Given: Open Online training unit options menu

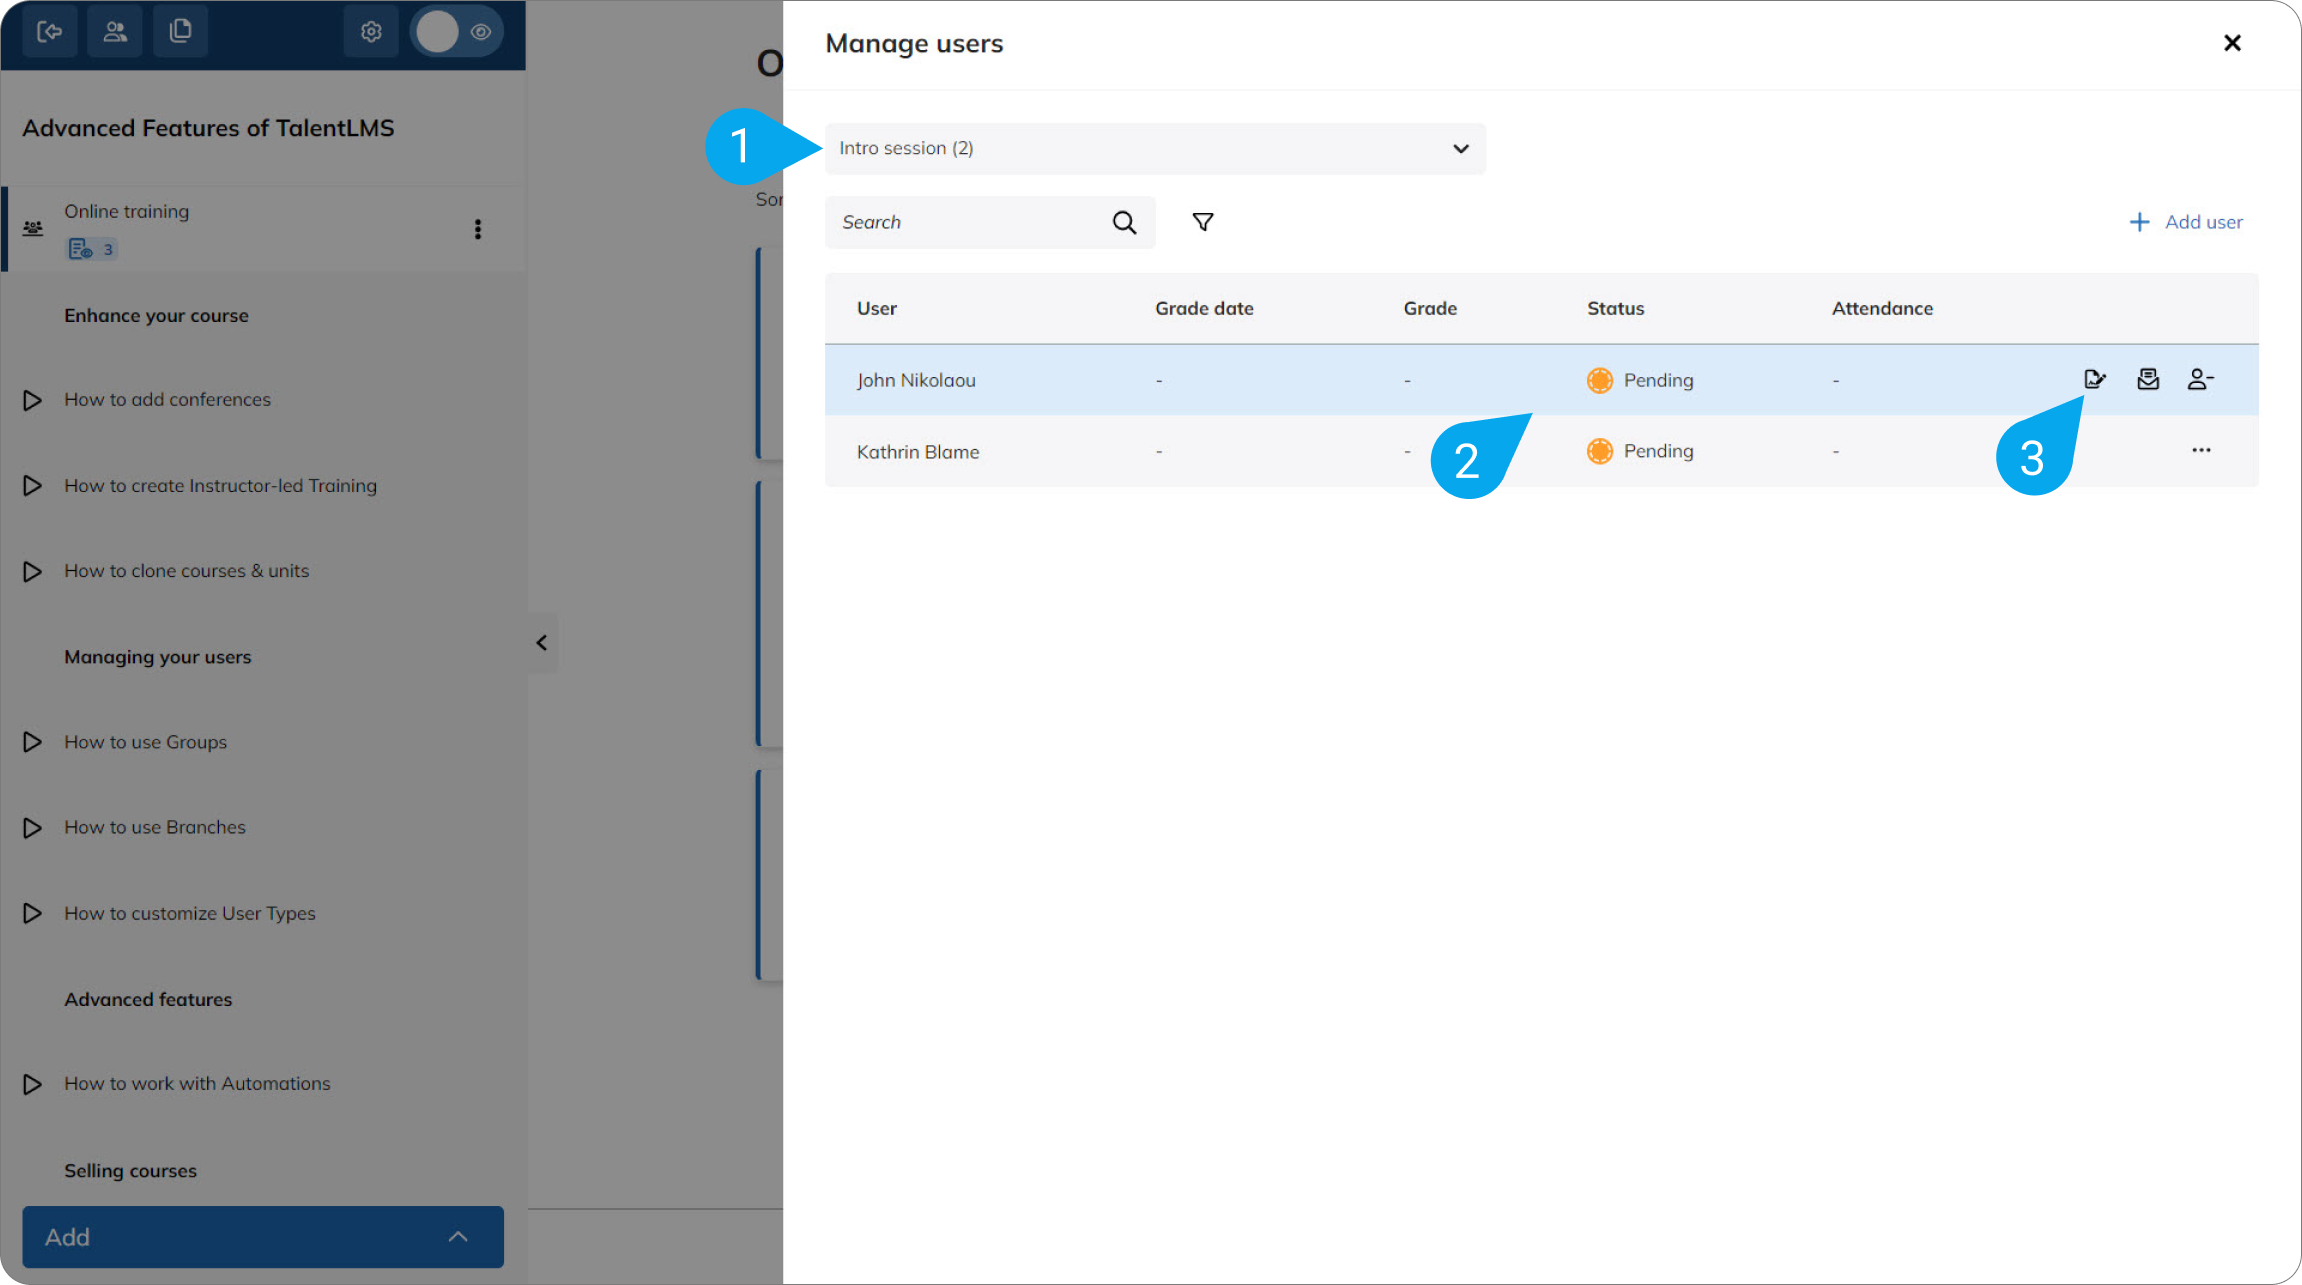Looking at the screenshot, I should click(478, 229).
